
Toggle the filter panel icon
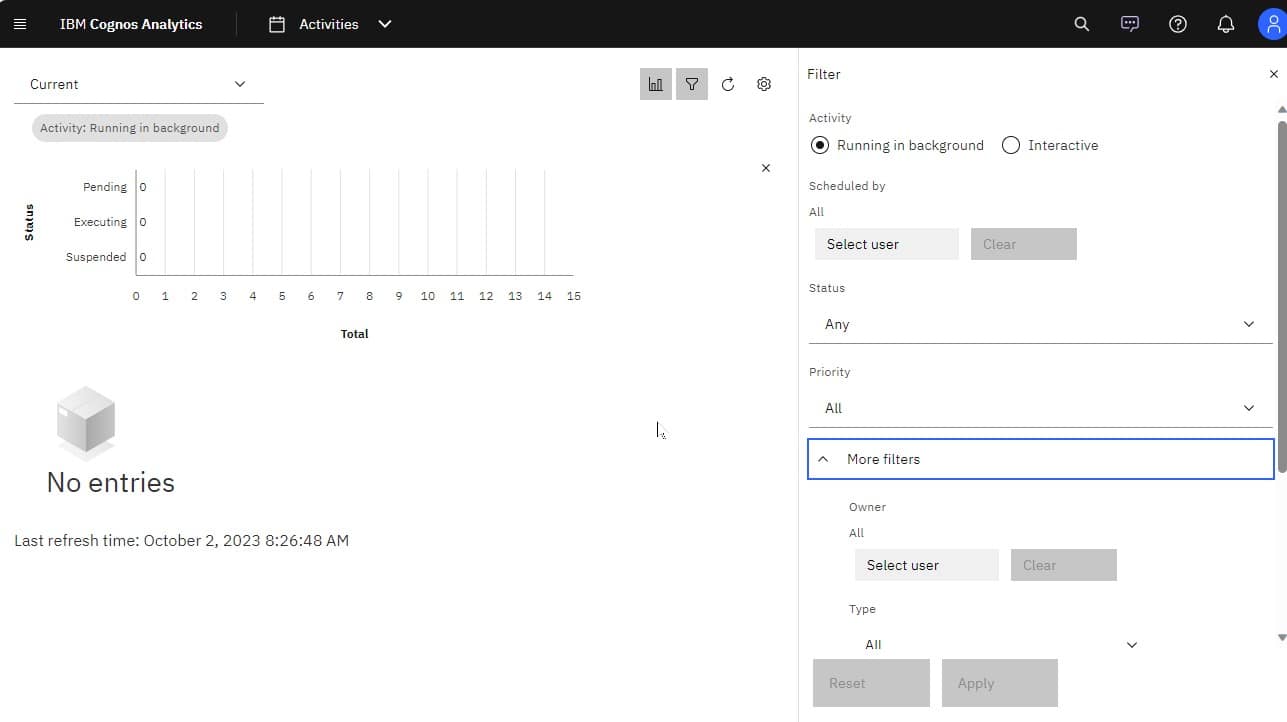pyautogui.click(x=691, y=84)
